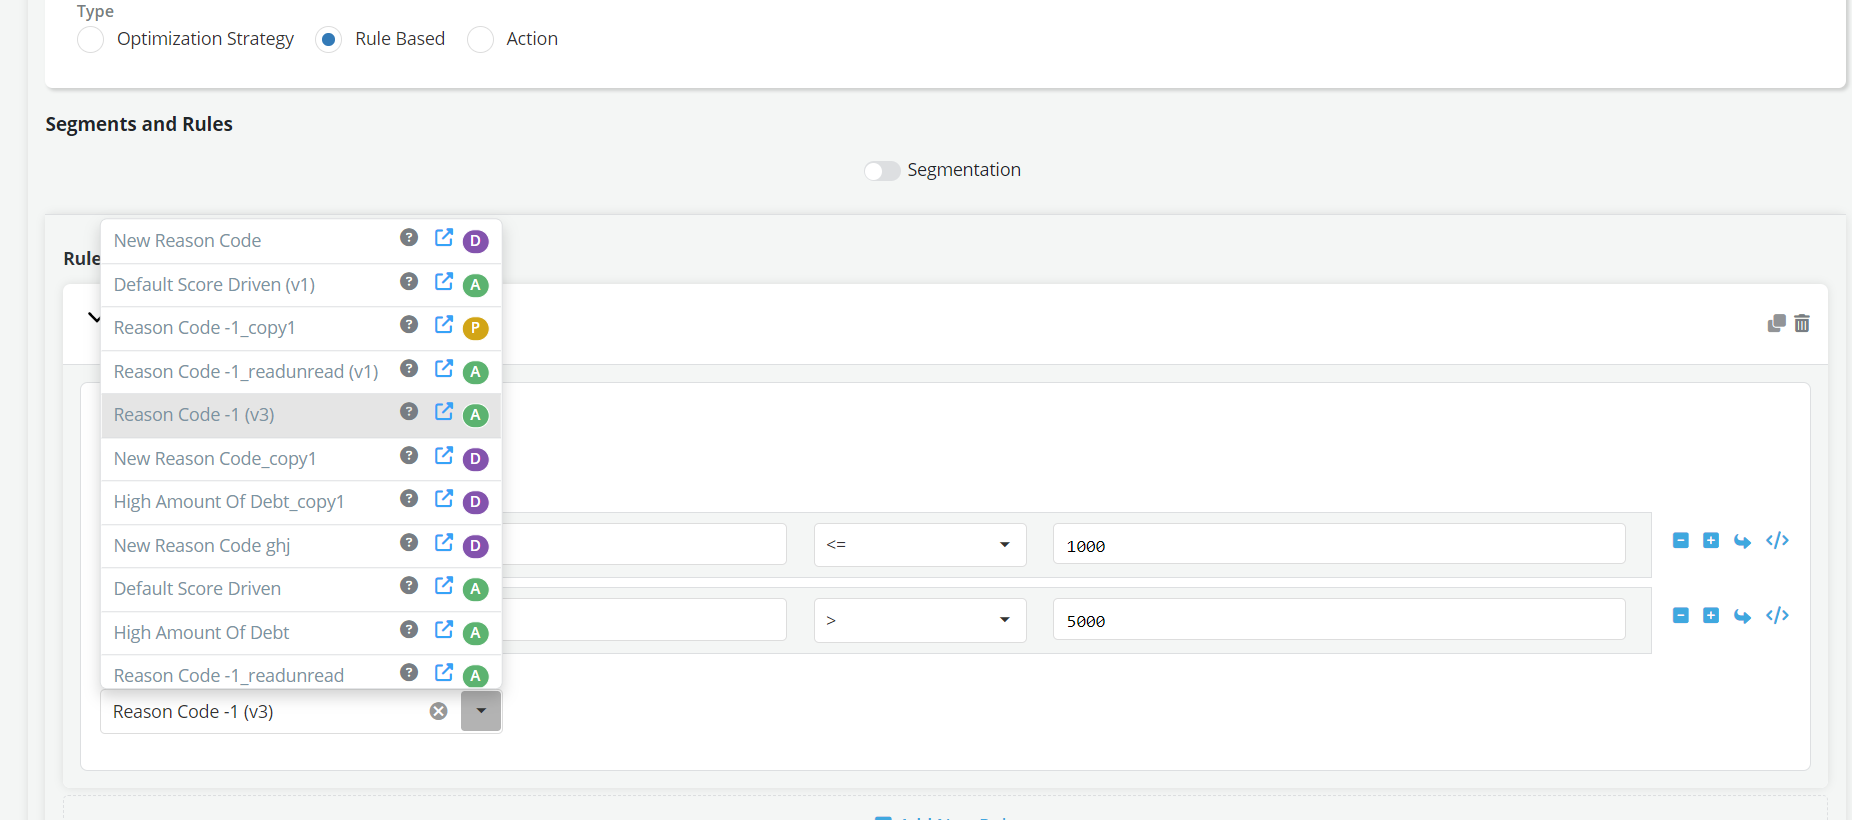This screenshot has width=1852, height=820.
Task: Select High Amount Of Debt from list
Action: (202, 633)
